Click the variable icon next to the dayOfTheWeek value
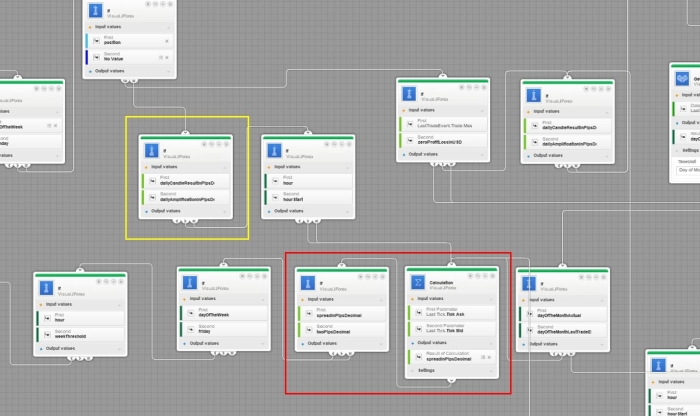700x416 pixels. tap(191, 313)
